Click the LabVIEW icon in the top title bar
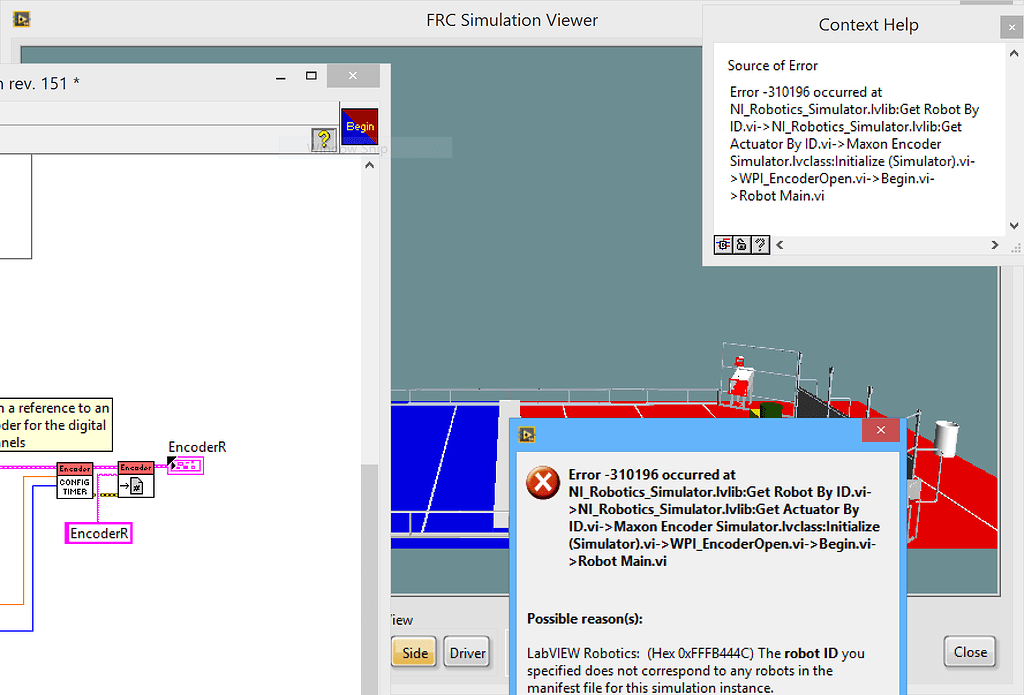The height and width of the screenshot is (695, 1024). [20, 18]
